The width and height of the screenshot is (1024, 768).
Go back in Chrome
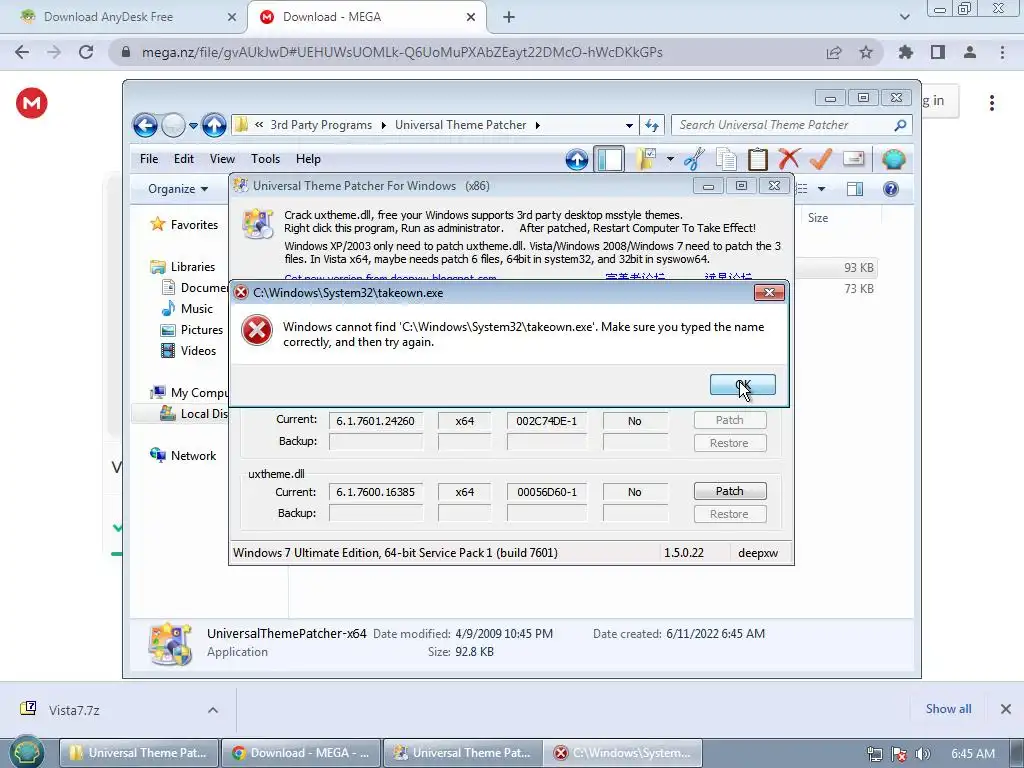pyautogui.click(x=22, y=52)
